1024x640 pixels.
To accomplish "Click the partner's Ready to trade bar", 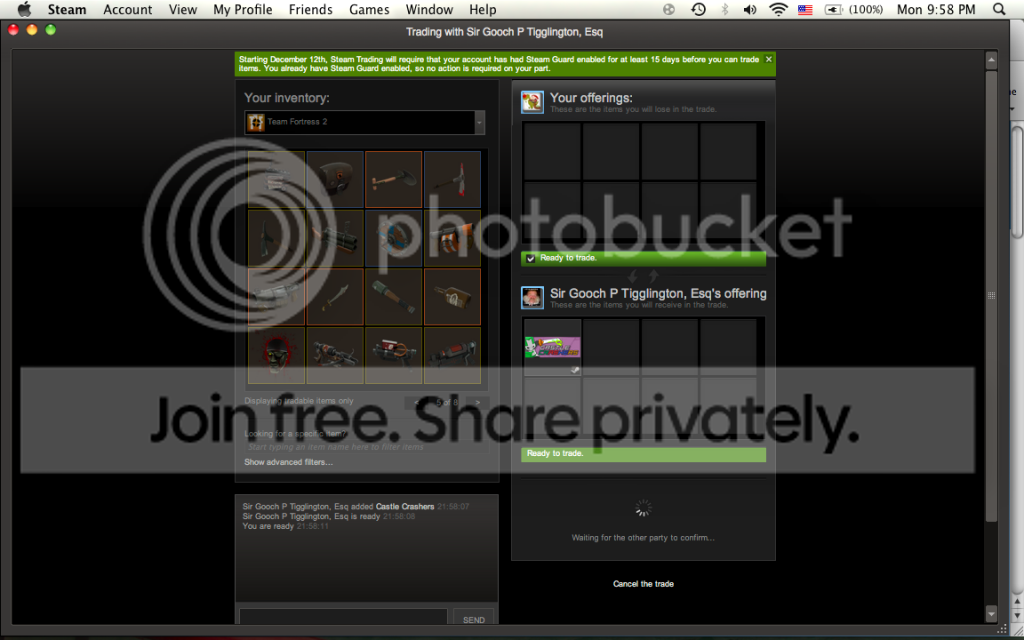I will [x=643, y=454].
